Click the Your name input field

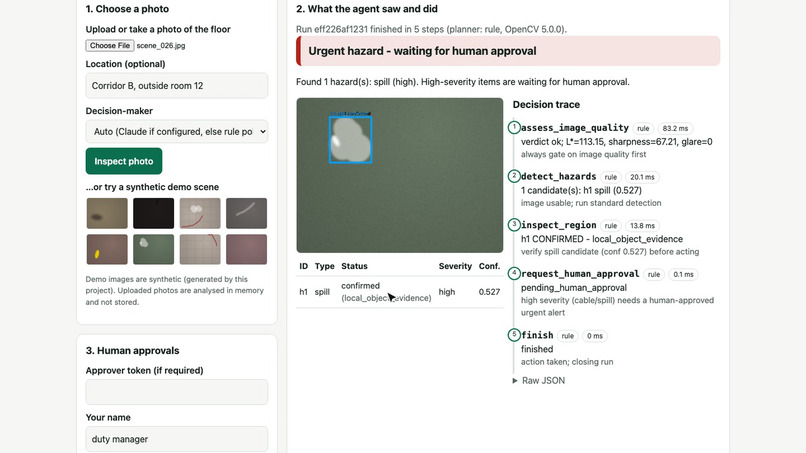pos(176,439)
